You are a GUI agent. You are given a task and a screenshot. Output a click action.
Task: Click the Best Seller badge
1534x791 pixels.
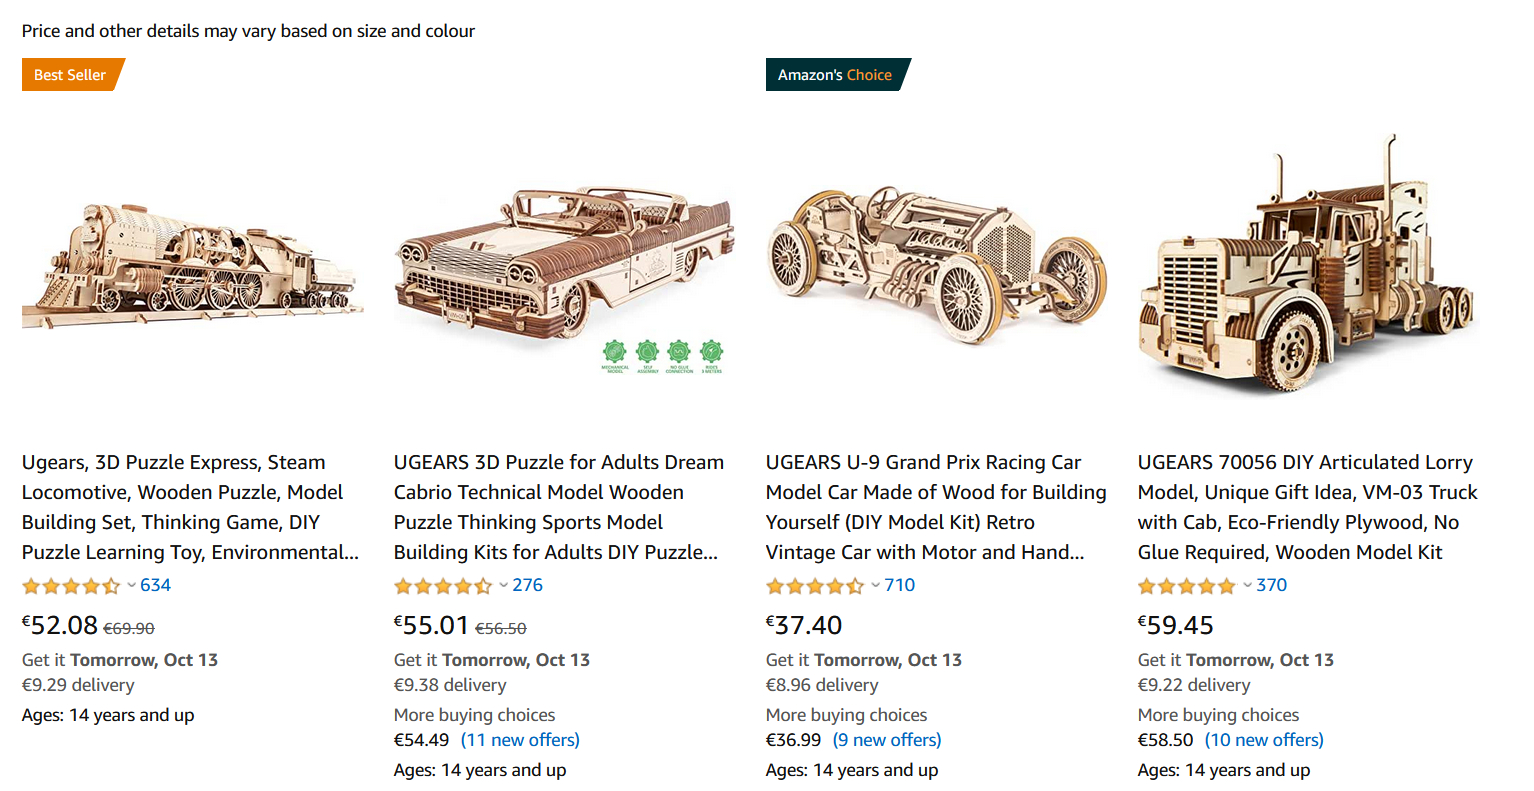(70, 75)
